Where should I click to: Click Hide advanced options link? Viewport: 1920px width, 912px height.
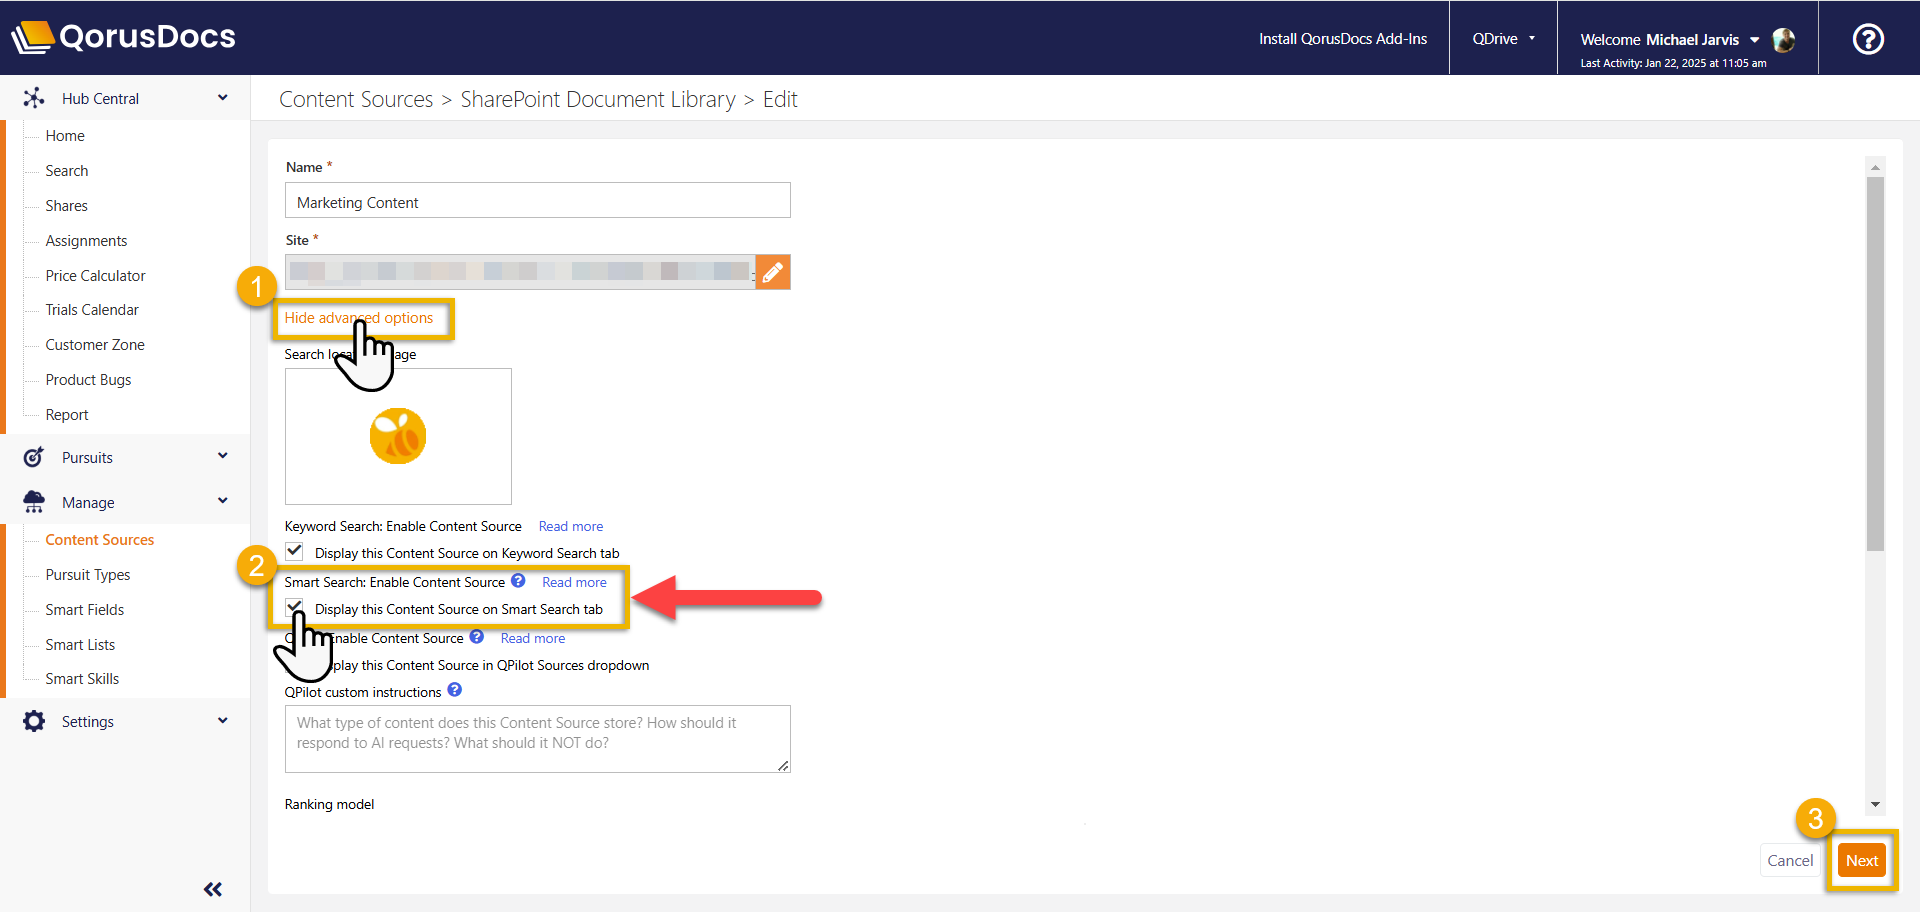[359, 318]
